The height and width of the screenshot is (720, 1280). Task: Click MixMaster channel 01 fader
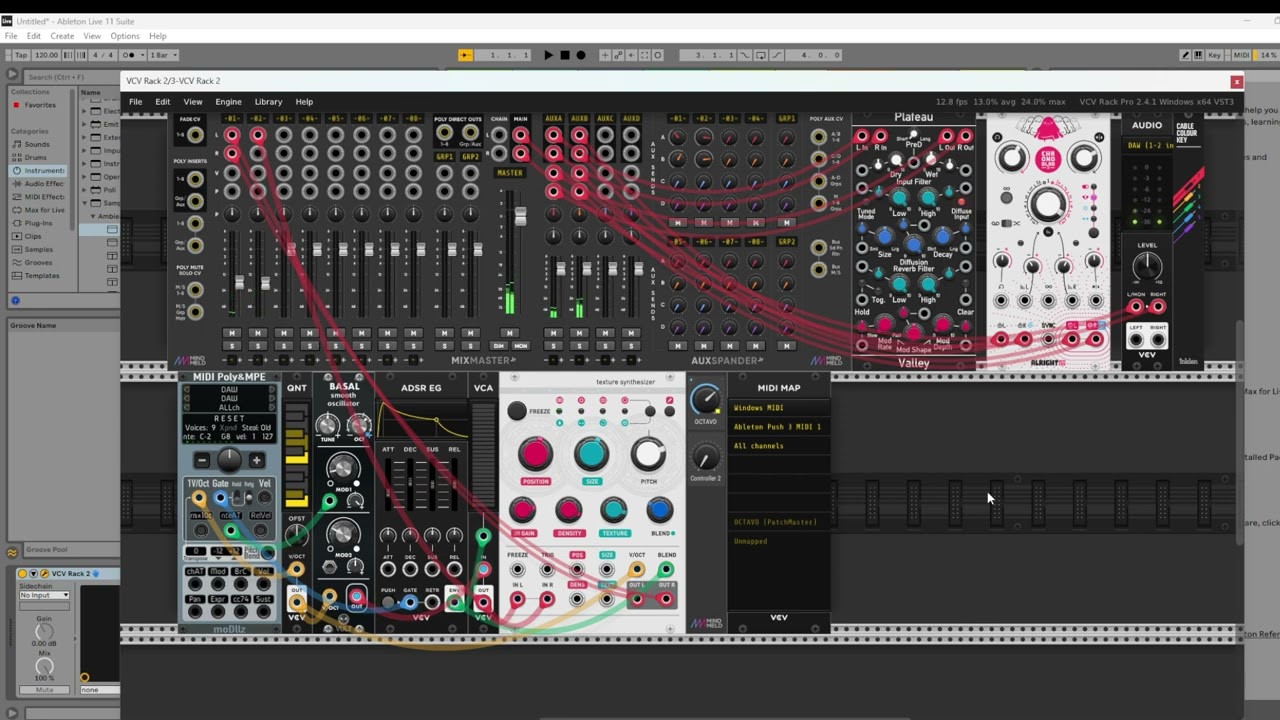[x=238, y=284]
